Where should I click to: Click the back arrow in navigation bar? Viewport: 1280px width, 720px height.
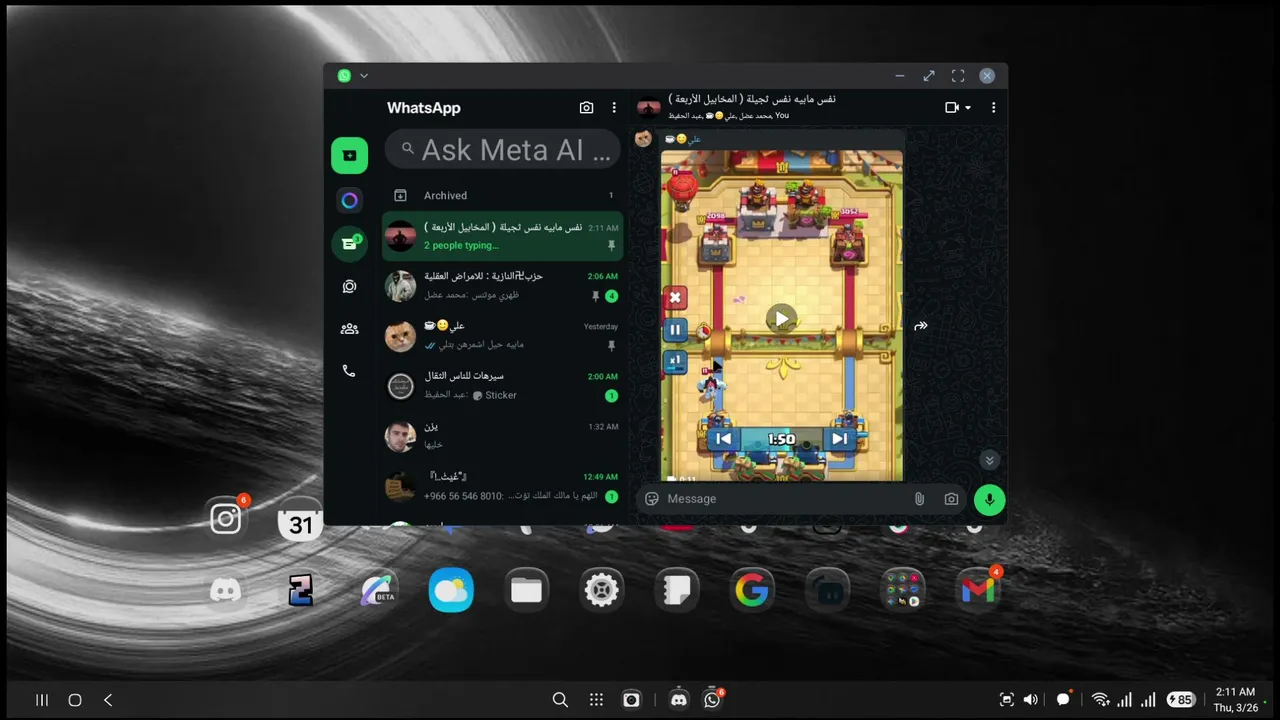coord(108,700)
